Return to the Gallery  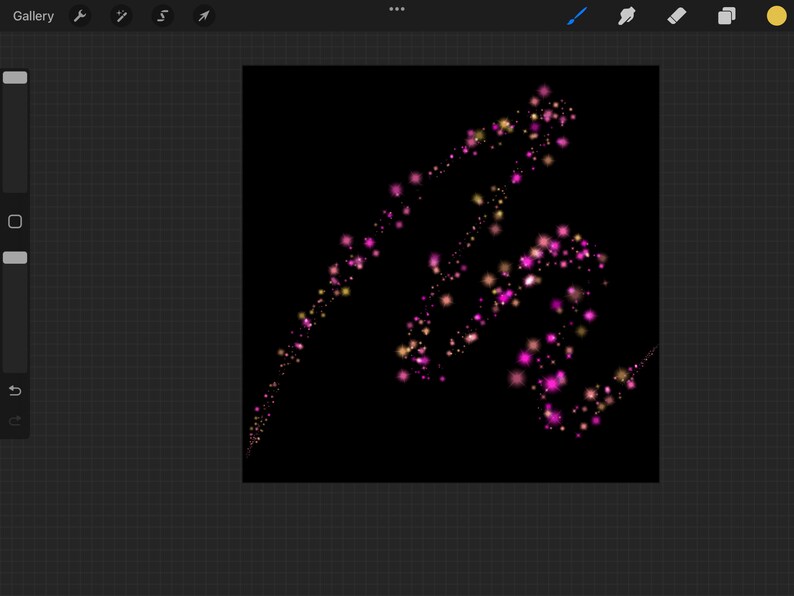33,16
